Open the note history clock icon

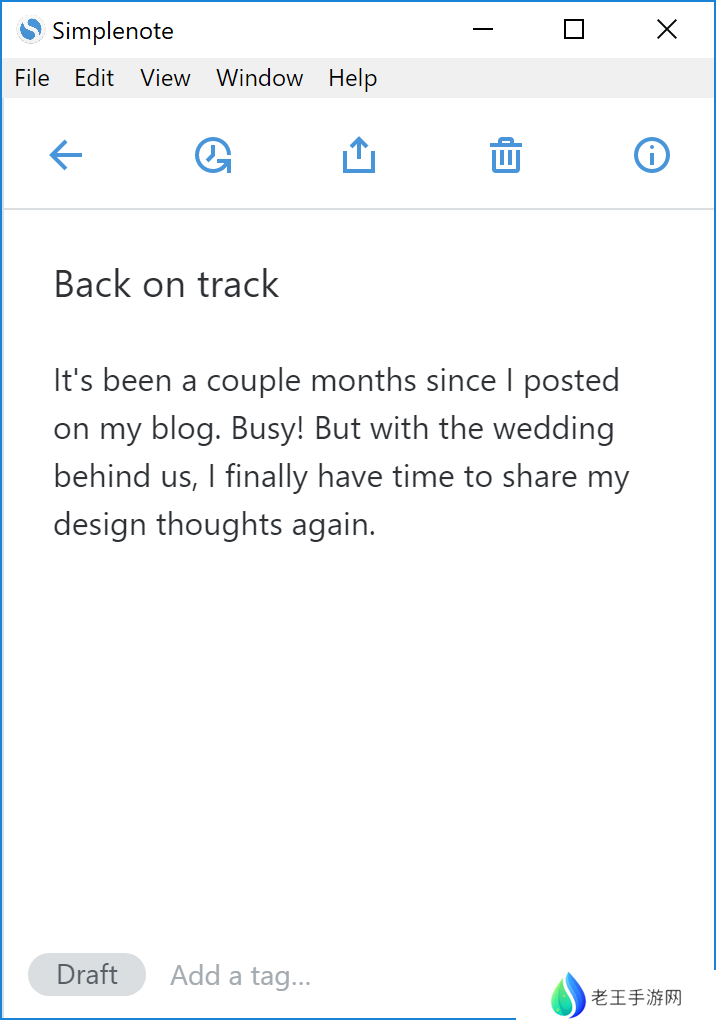pos(213,156)
